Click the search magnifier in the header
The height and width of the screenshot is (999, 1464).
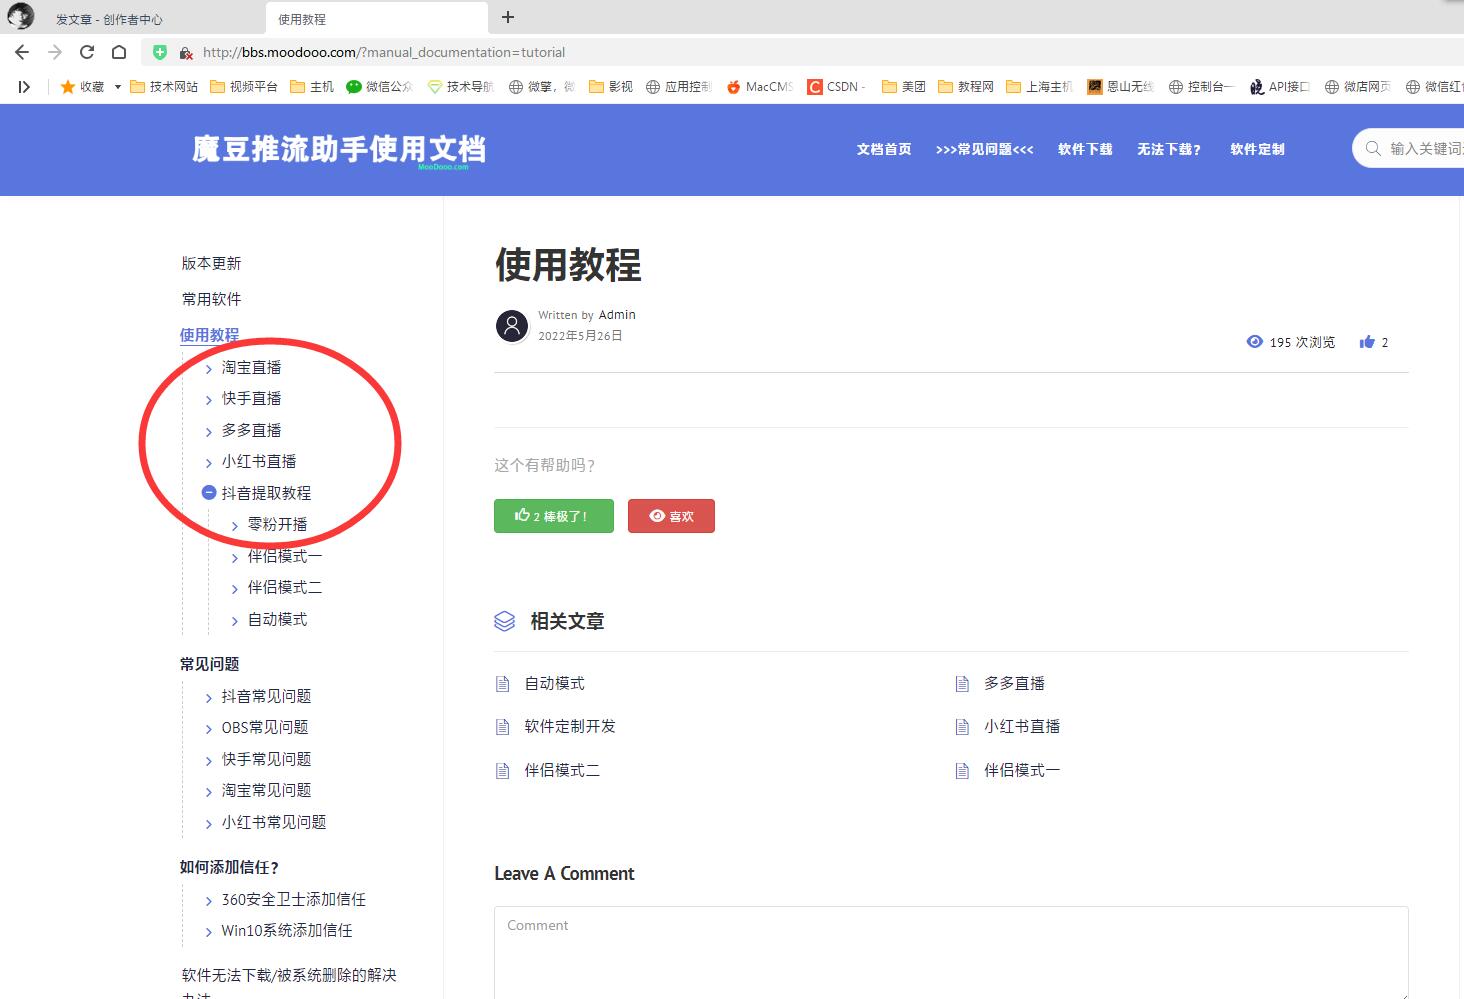click(x=1371, y=148)
